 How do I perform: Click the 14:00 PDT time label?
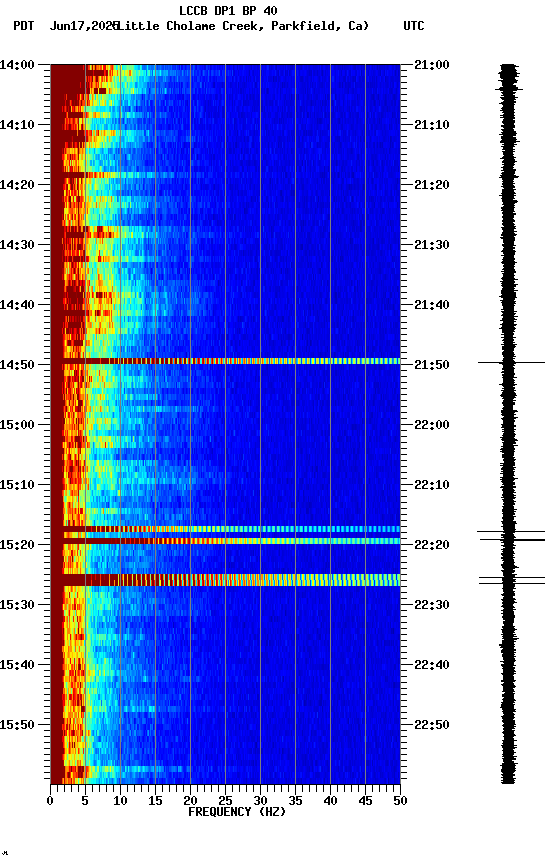(17, 65)
